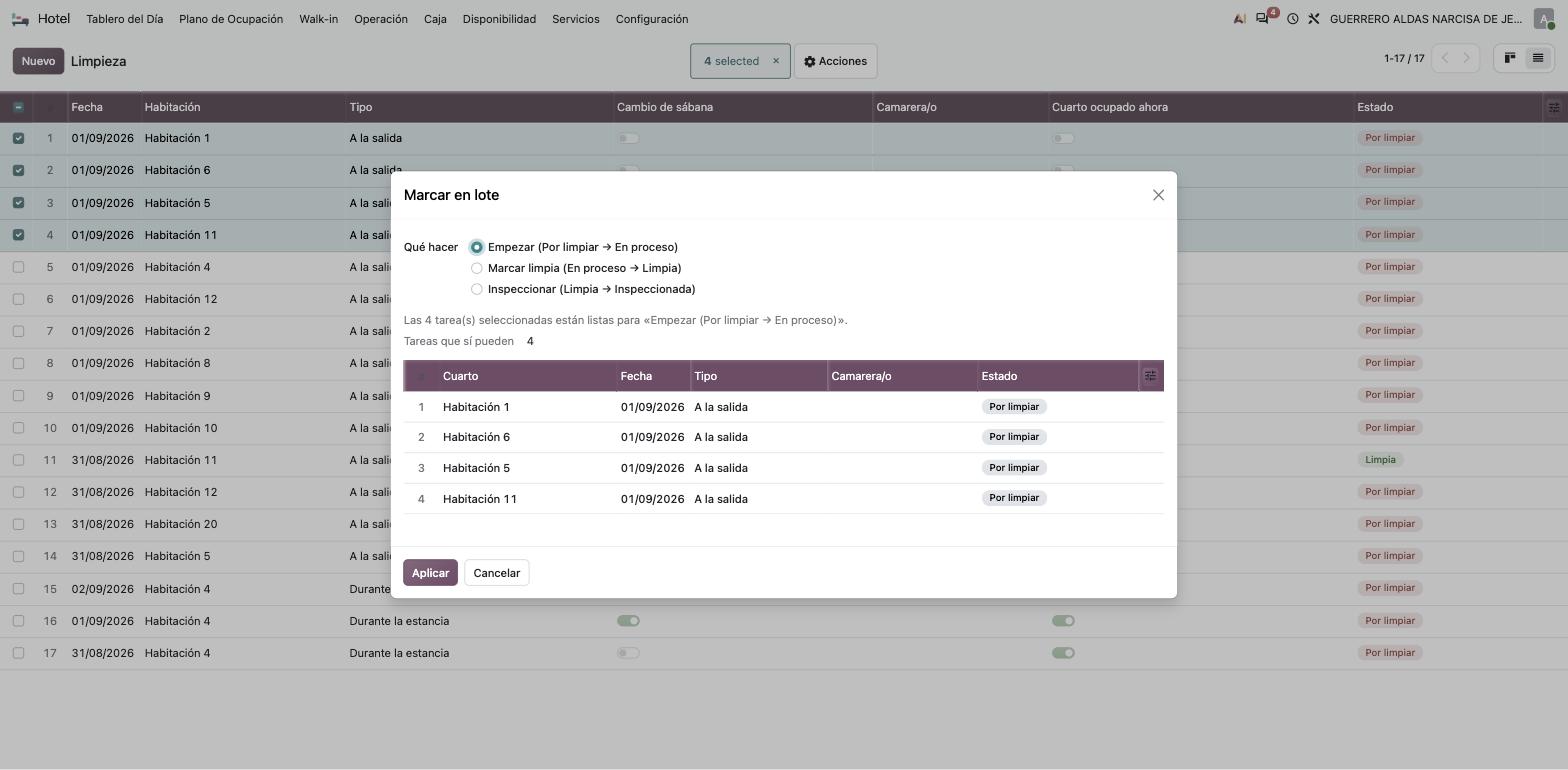The image size is (1568, 770).
Task: Toggle Cambio de sábana for row 16
Action: (628, 621)
